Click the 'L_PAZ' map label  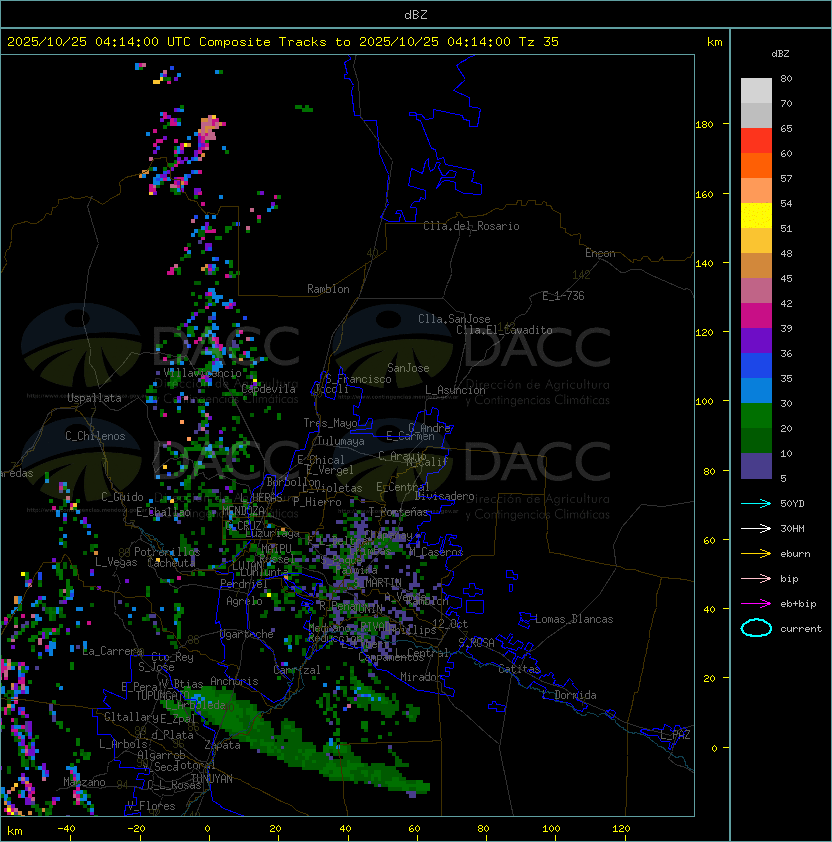[675, 735]
